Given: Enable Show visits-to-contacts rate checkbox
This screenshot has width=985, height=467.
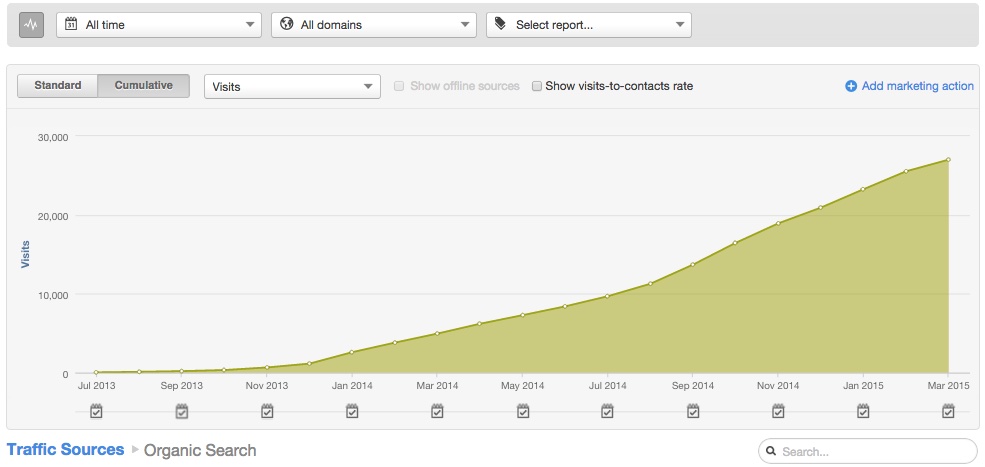Looking at the screenshot, I should click(537, 86).
